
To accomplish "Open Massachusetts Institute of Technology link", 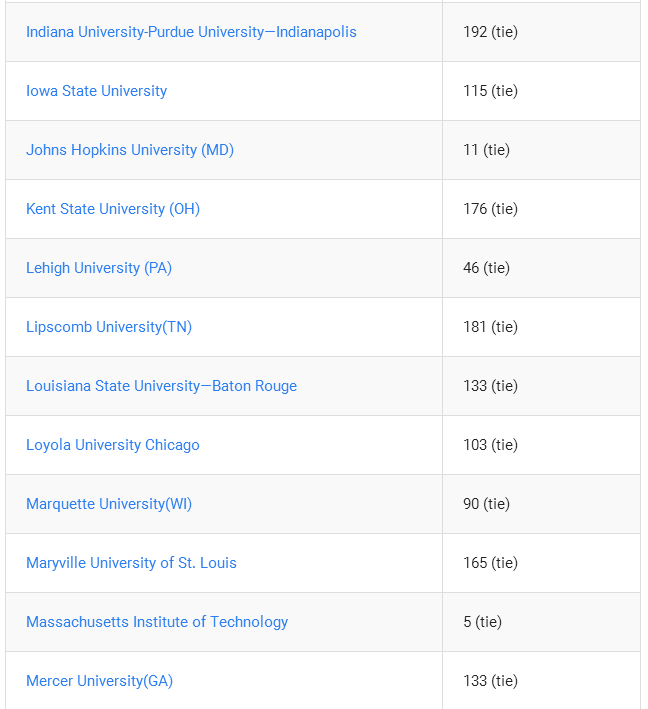I will (x=157, y=622).
